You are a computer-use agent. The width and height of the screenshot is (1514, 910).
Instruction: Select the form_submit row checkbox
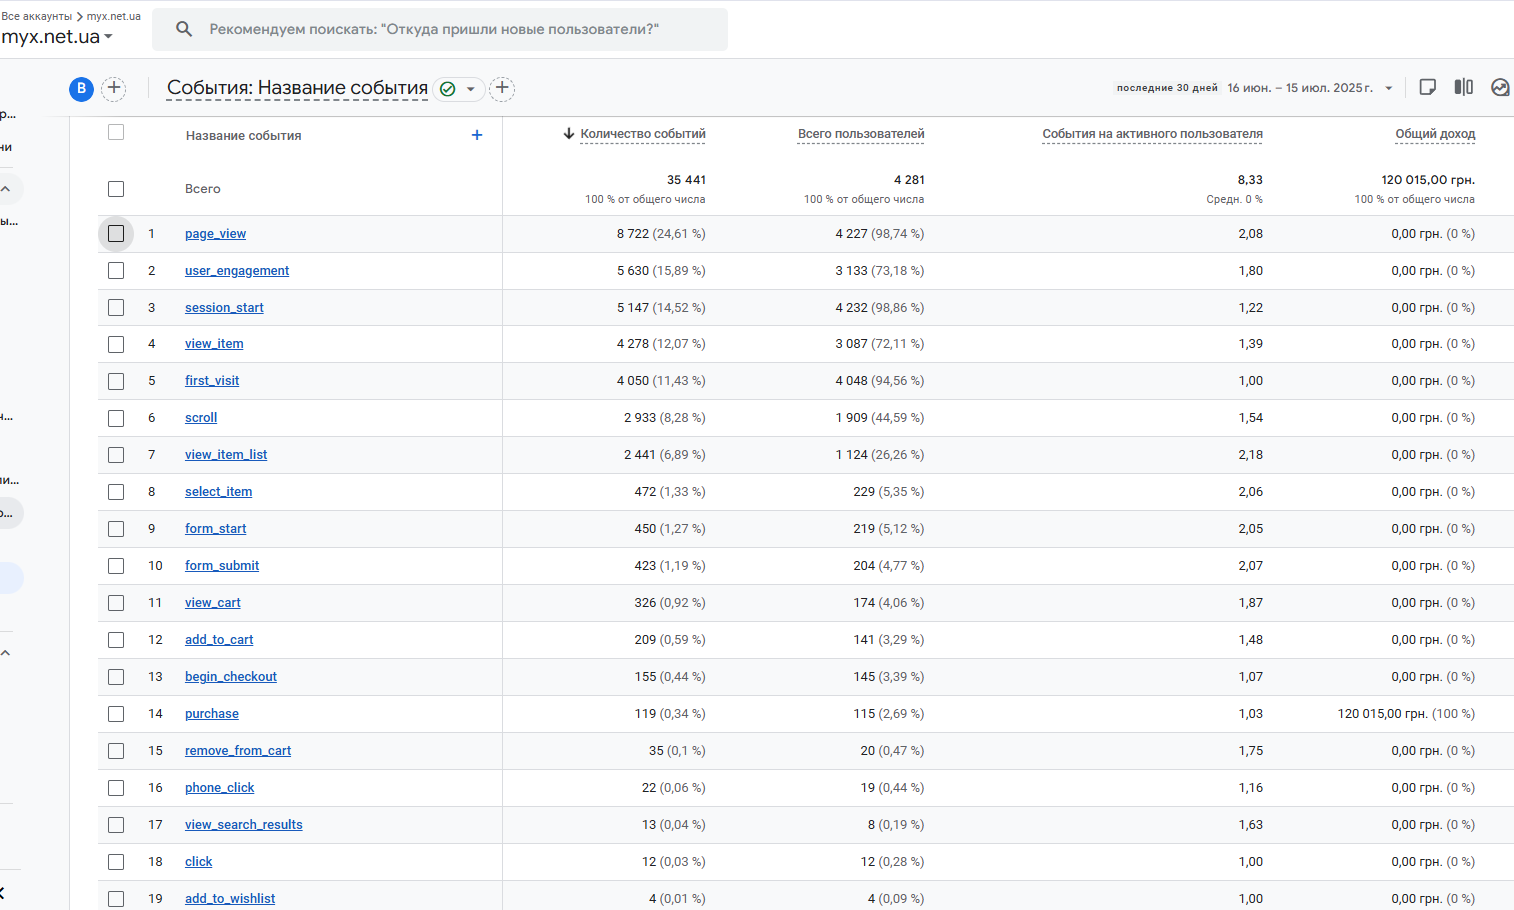[x=116, y=566]
